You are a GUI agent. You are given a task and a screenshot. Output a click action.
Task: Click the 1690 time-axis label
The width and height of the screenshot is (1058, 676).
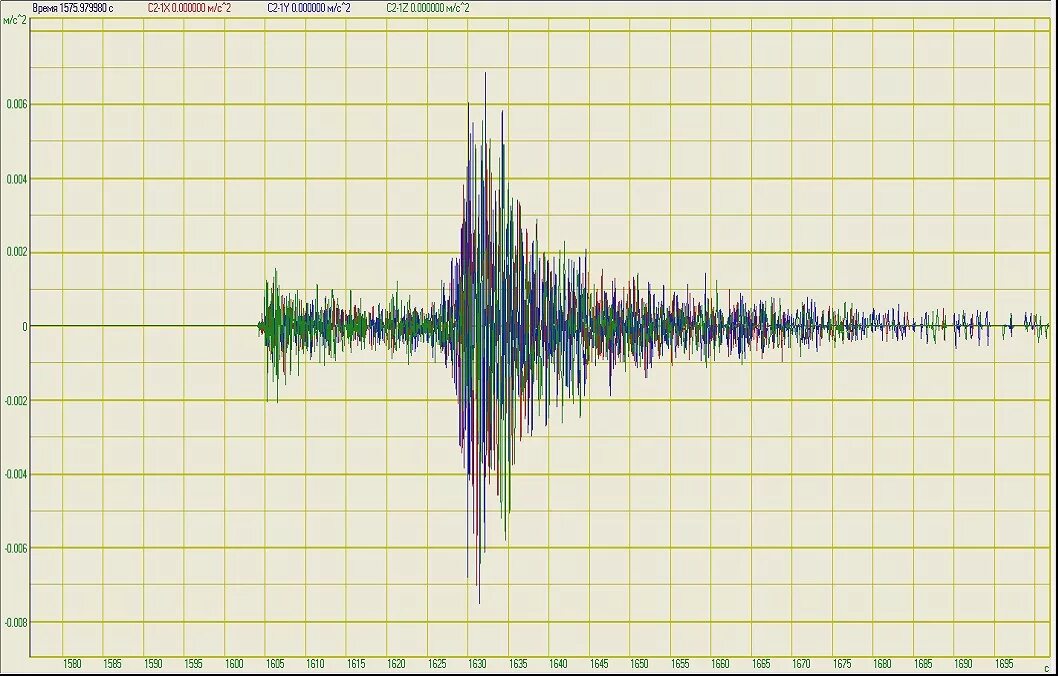coord(963,664)
